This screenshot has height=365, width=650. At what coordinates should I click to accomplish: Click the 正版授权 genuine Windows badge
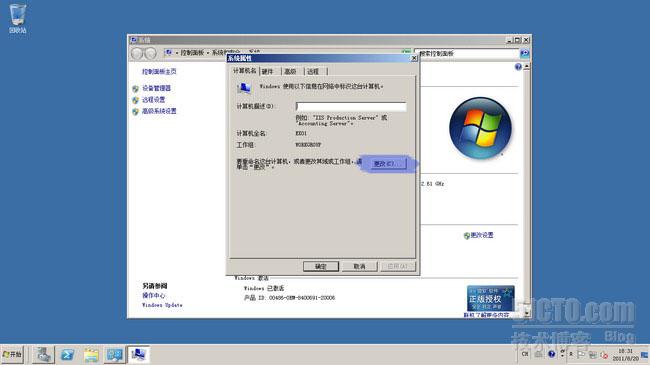[x=490, y=298]
